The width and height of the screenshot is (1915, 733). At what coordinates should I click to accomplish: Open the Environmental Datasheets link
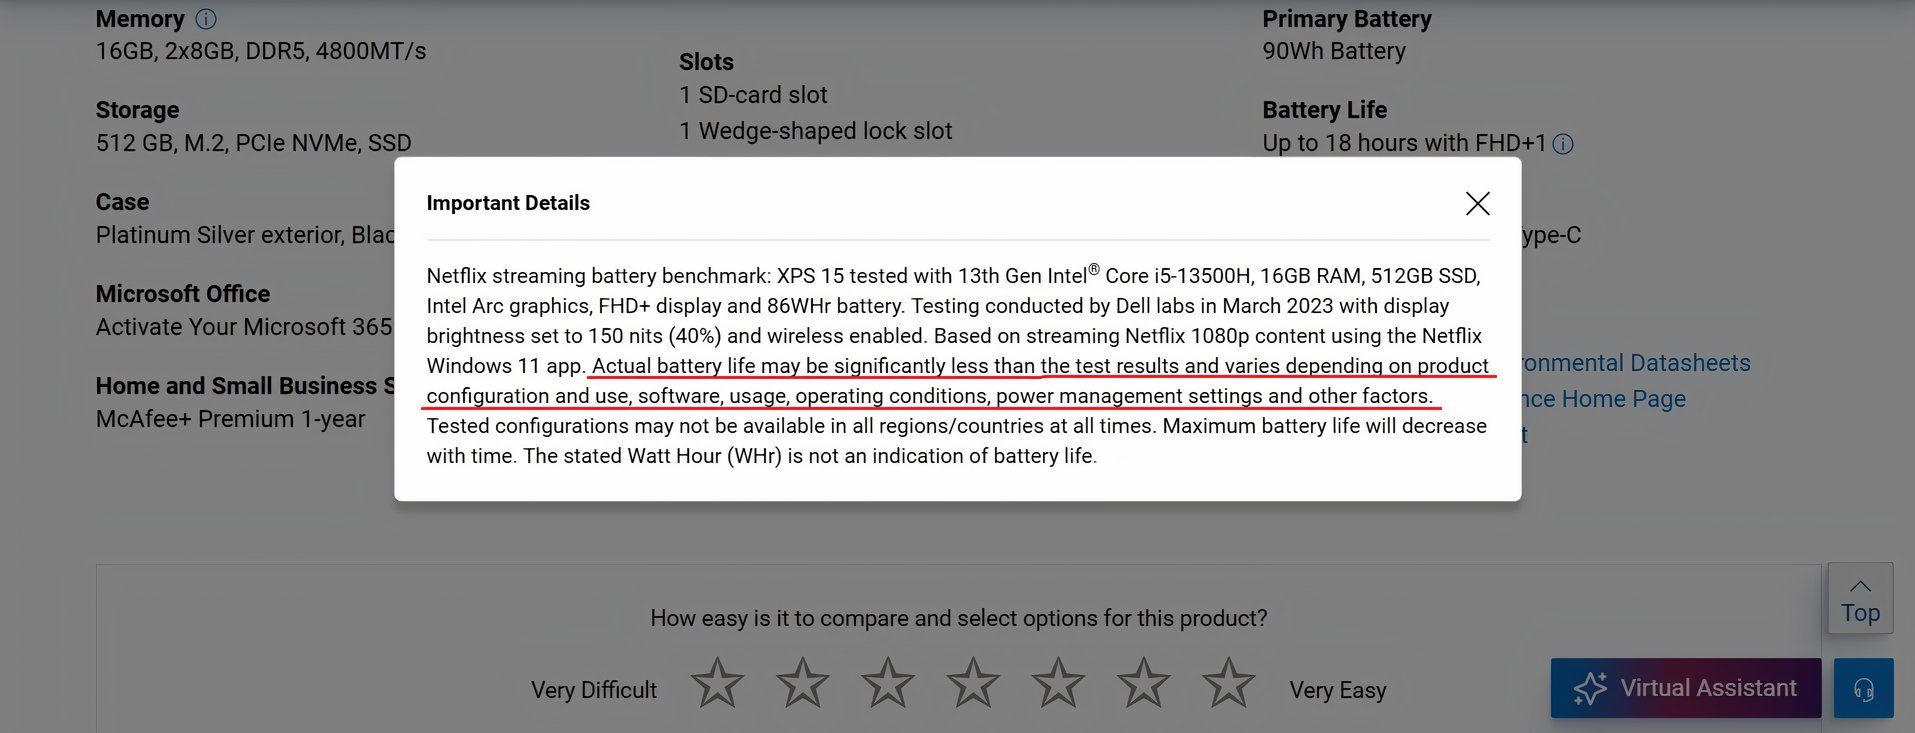tap(1635, 362)
